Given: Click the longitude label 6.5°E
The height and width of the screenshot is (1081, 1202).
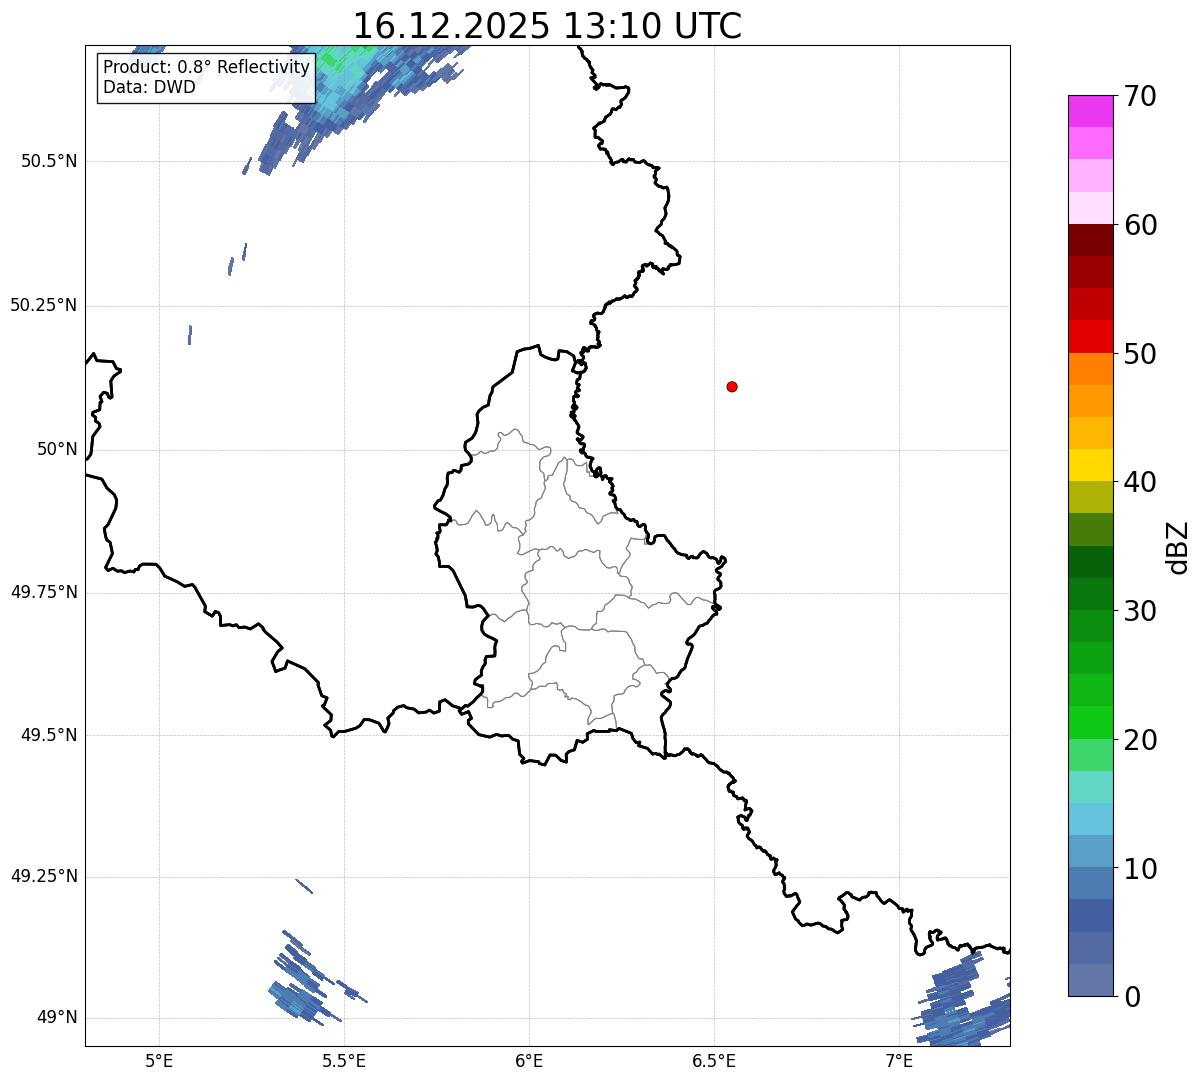Looking at the screenshot, I should [714, 1060].
